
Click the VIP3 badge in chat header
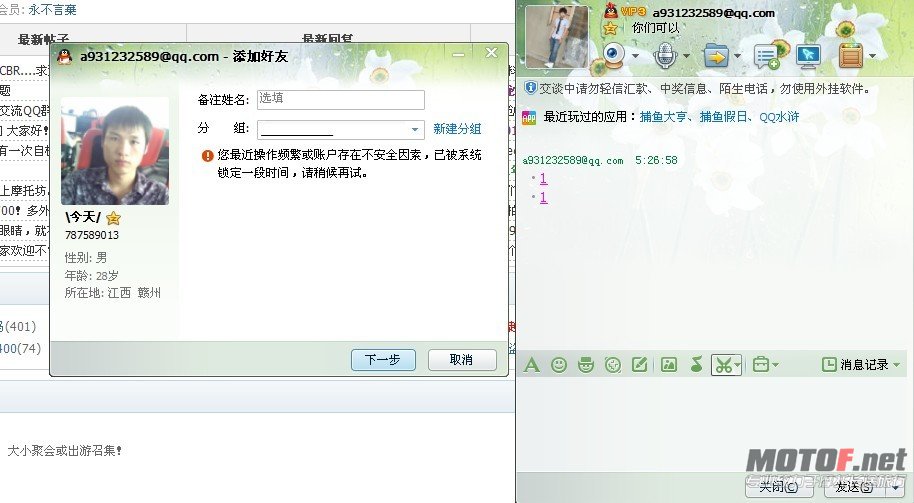pyautogui.click(x=633, y=12)
